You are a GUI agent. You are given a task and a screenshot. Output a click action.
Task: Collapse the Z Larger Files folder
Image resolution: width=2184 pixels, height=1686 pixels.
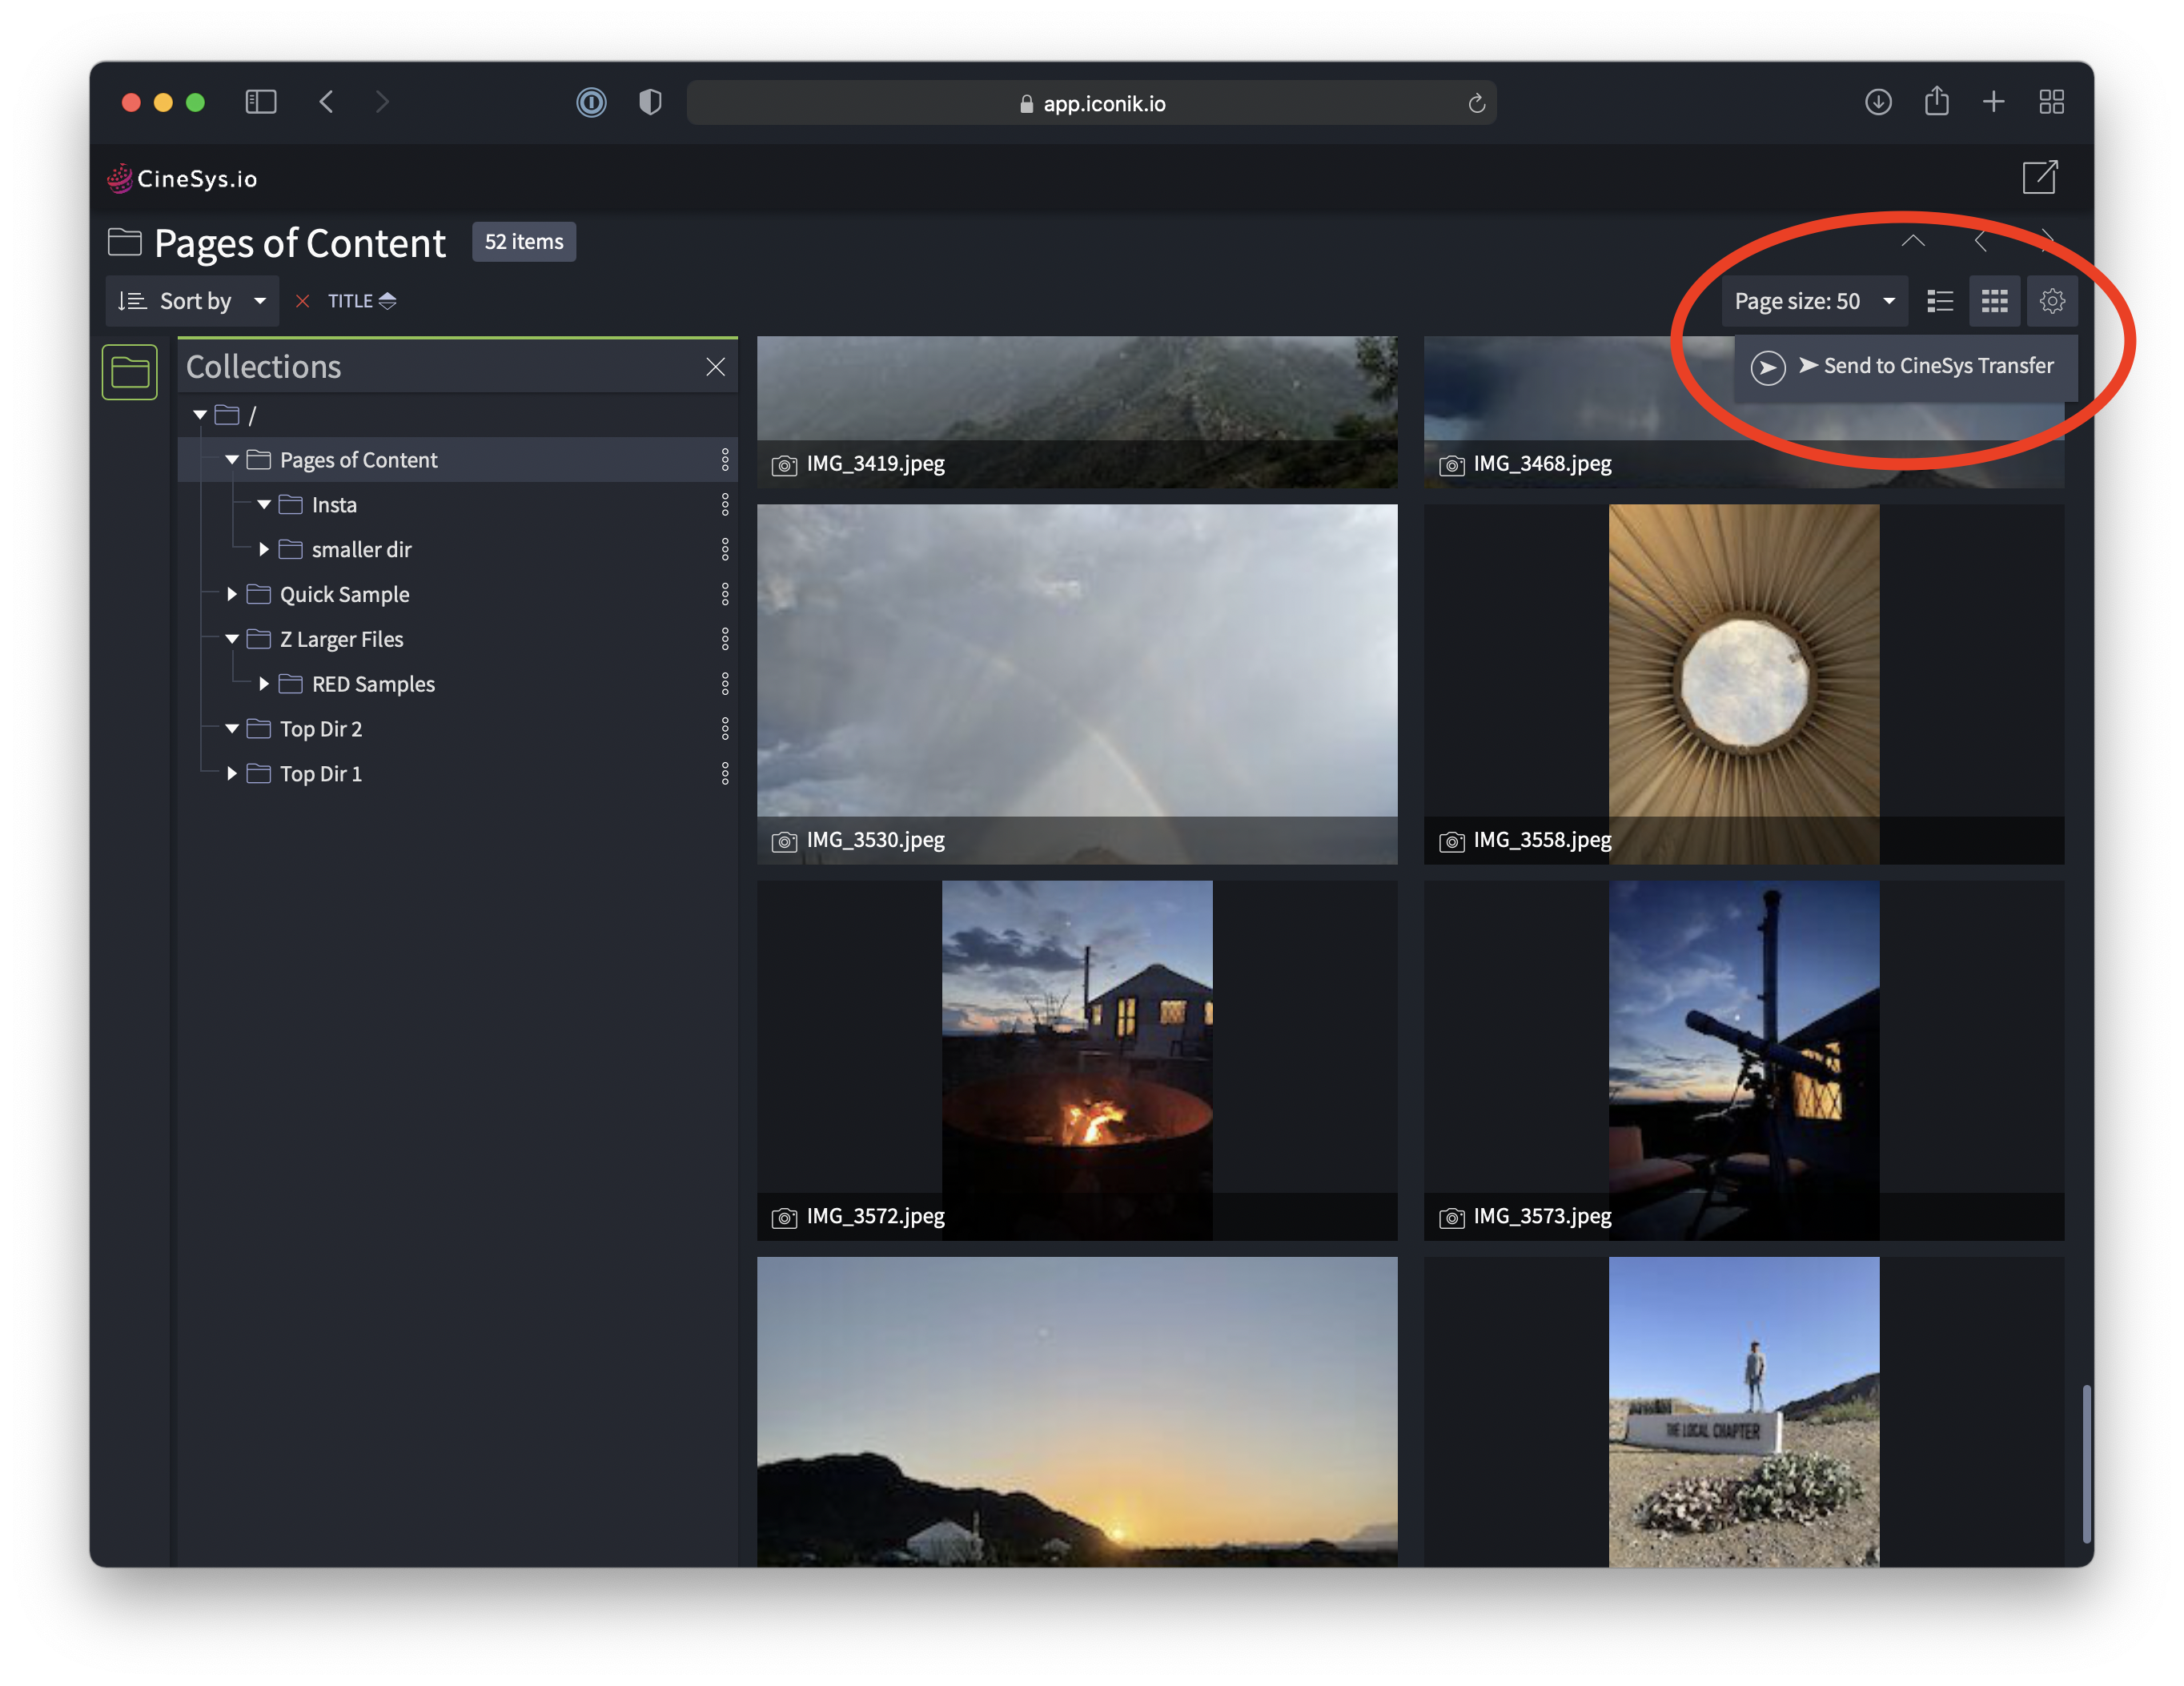coord(232,639)
